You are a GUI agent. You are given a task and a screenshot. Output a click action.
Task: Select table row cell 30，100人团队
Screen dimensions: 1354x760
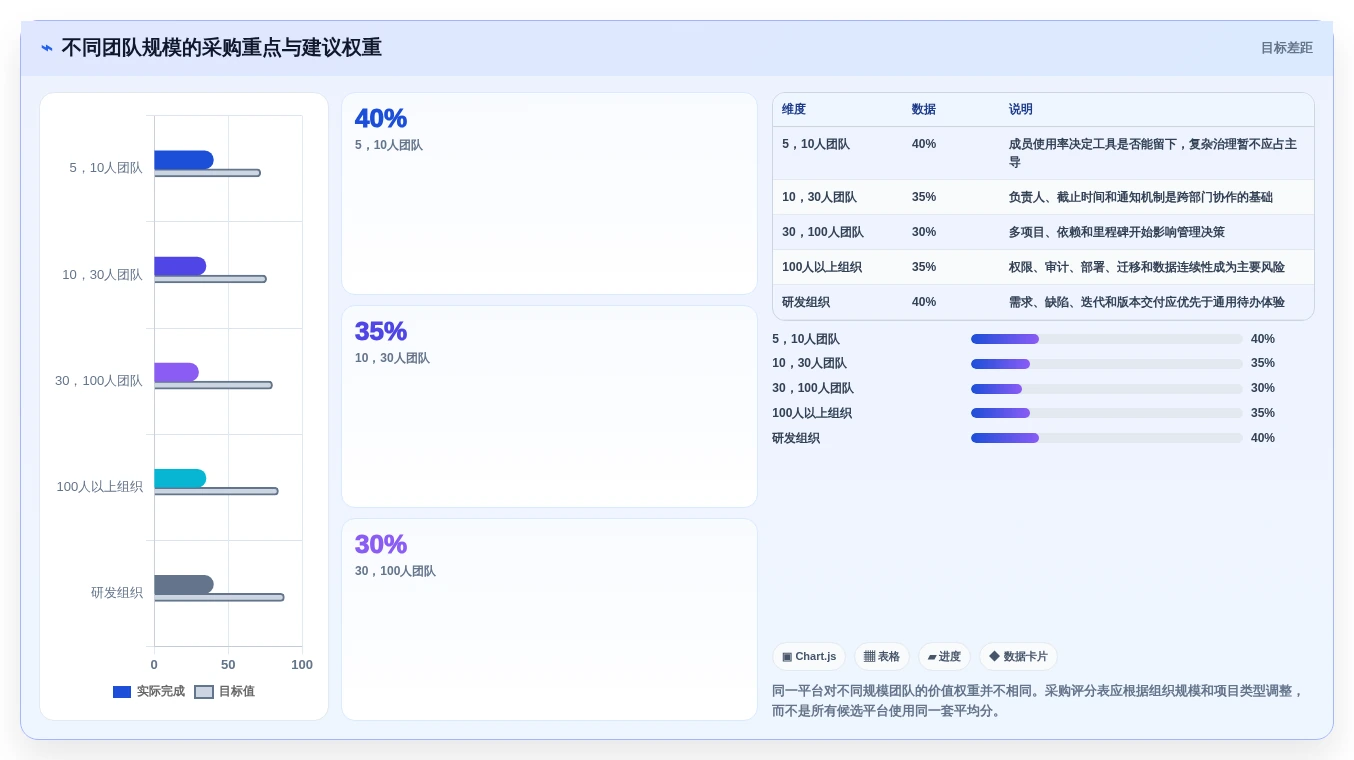(x=823, y=232)
